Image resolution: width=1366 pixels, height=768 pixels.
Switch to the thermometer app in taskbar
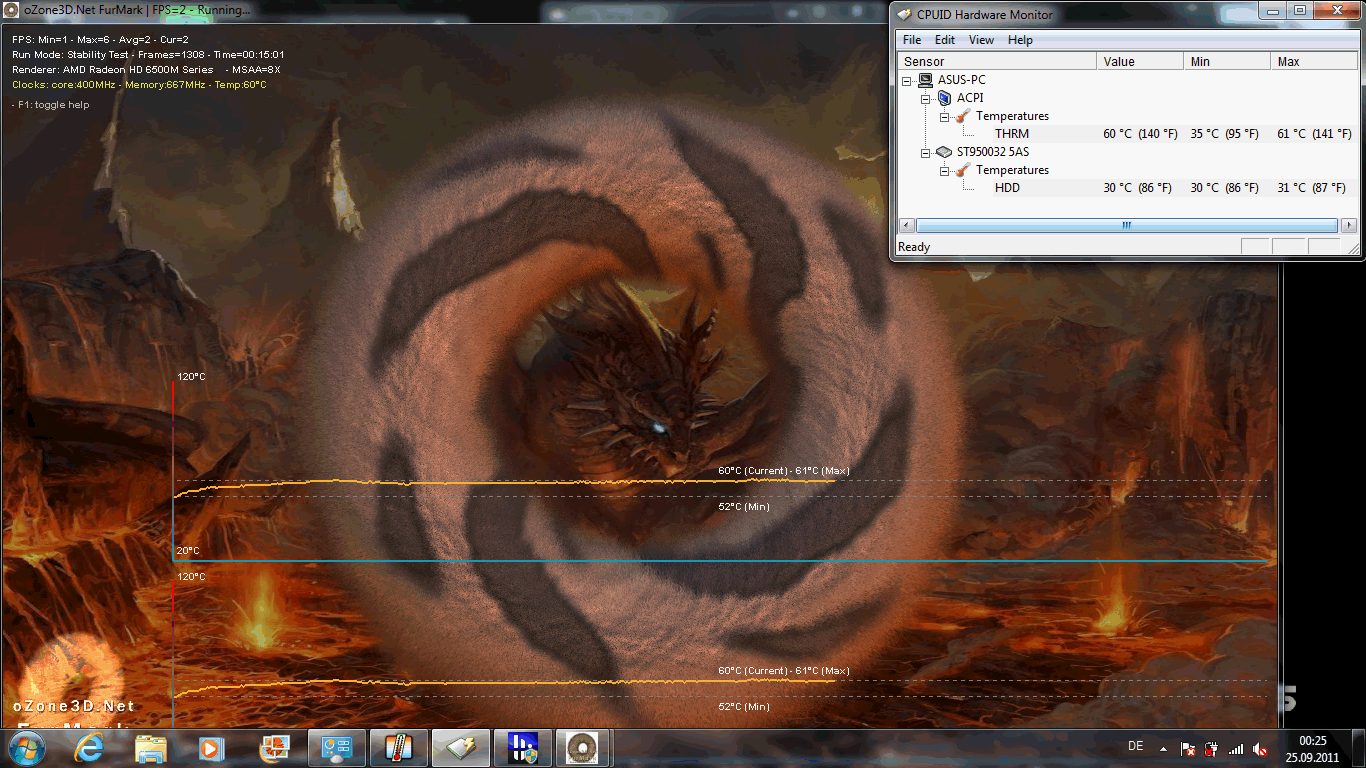point(399,748)
